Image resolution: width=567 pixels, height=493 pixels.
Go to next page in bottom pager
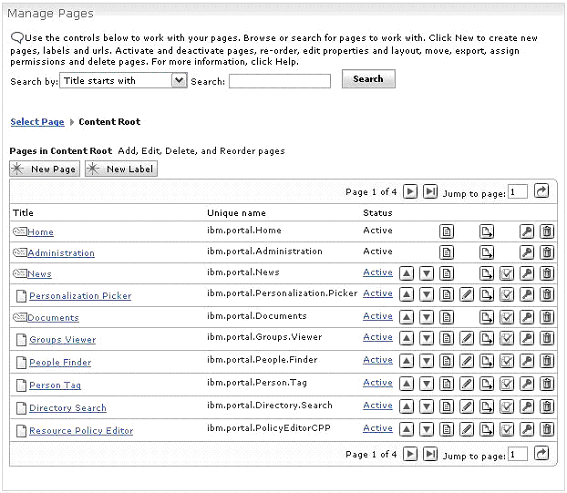point(410,454)
